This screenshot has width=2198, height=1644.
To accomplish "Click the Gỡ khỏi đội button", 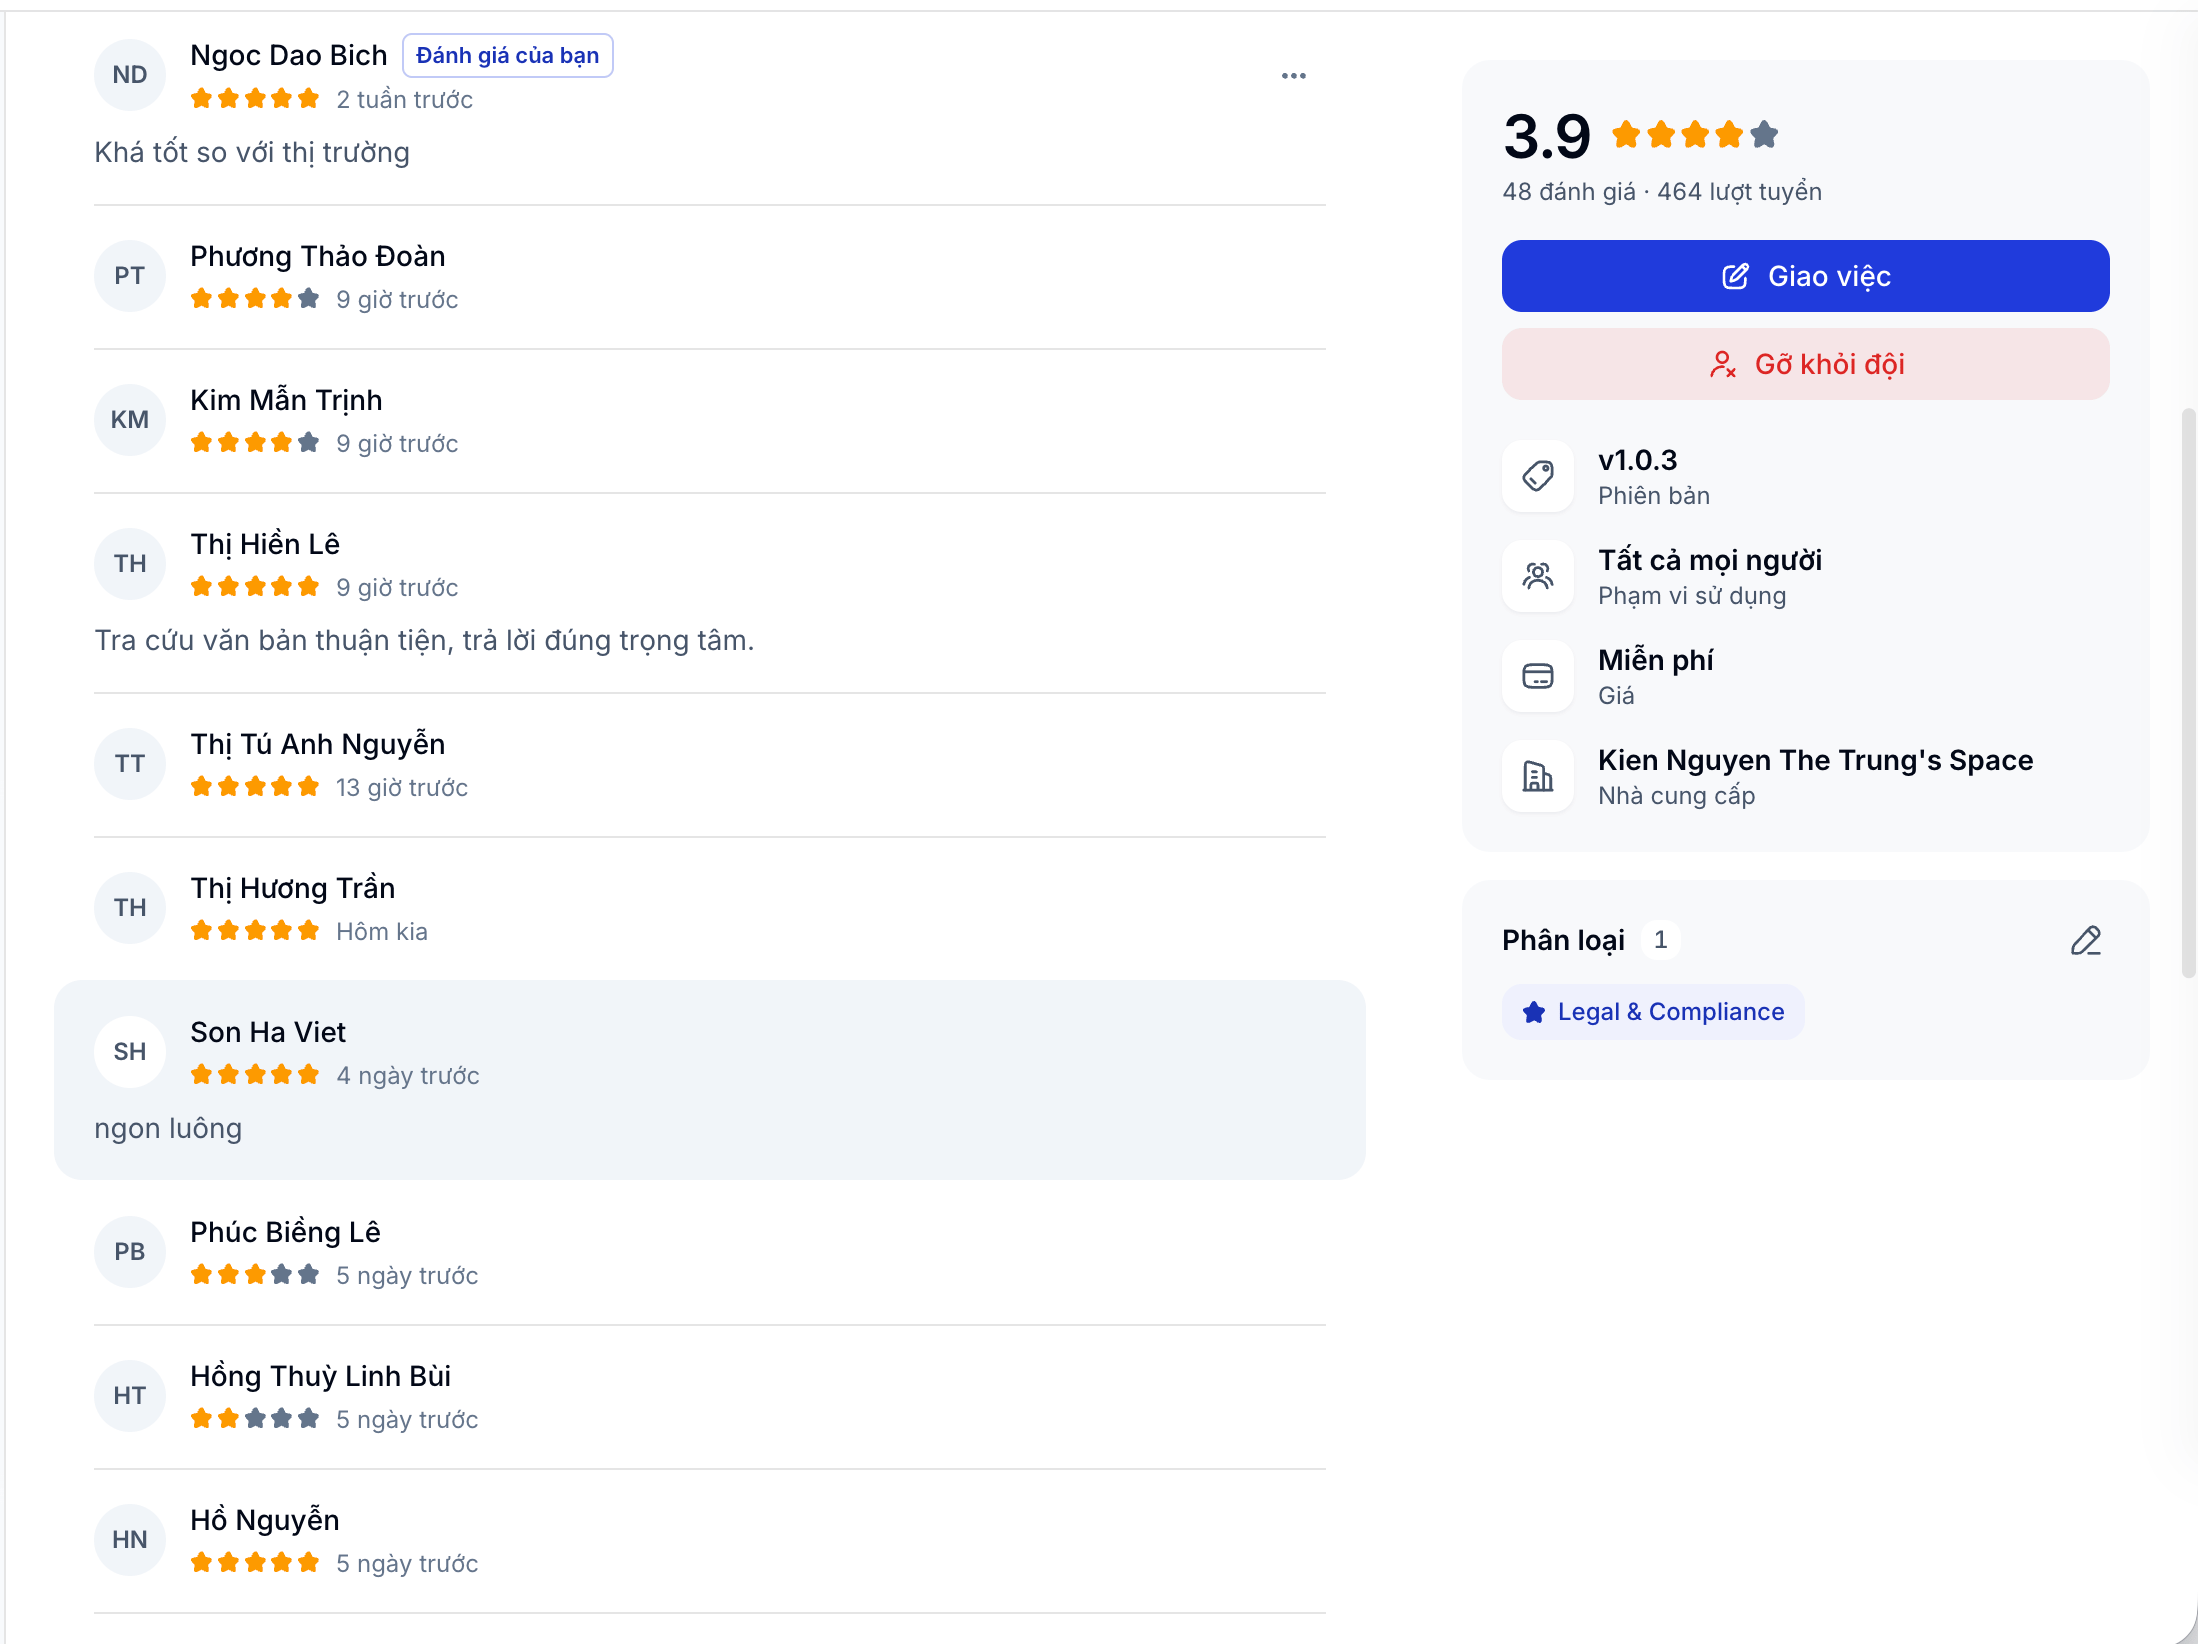I will [x=1805, y=364].
